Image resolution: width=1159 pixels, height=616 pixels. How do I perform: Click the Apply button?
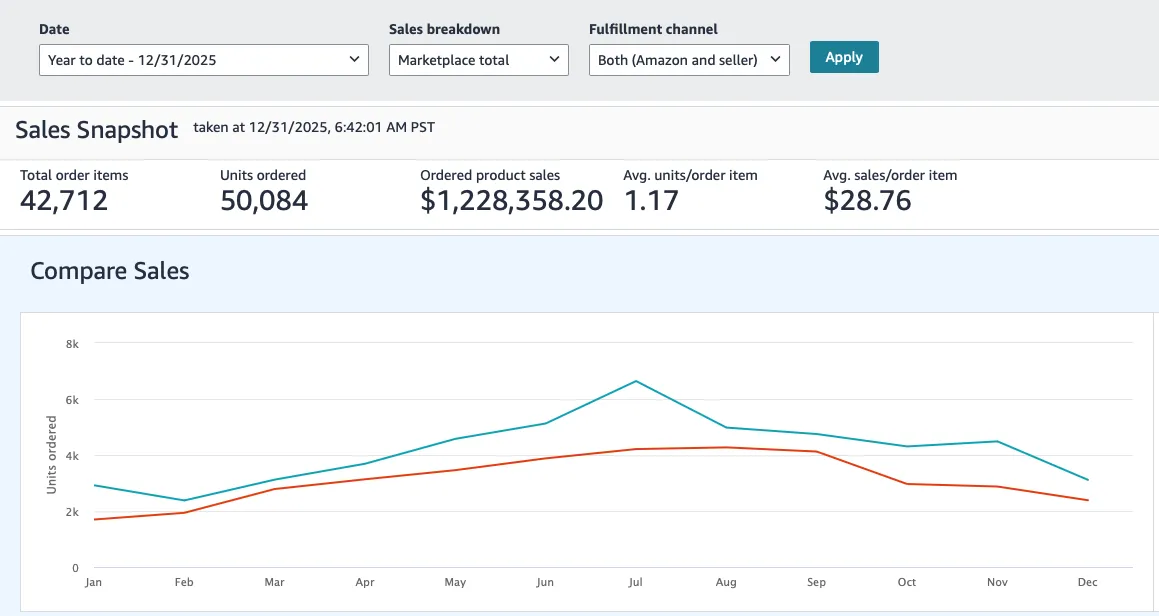843,57
